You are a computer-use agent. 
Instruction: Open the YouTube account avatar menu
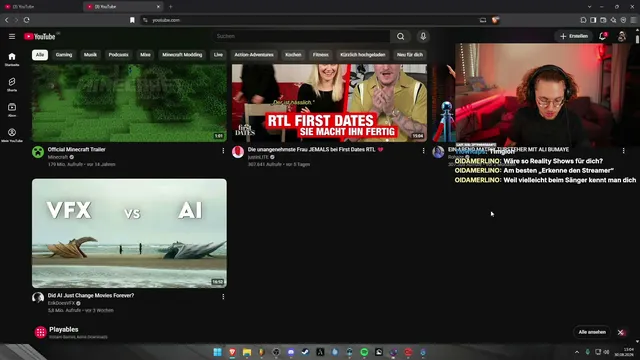pyautogui.click(x=622, y=36)
